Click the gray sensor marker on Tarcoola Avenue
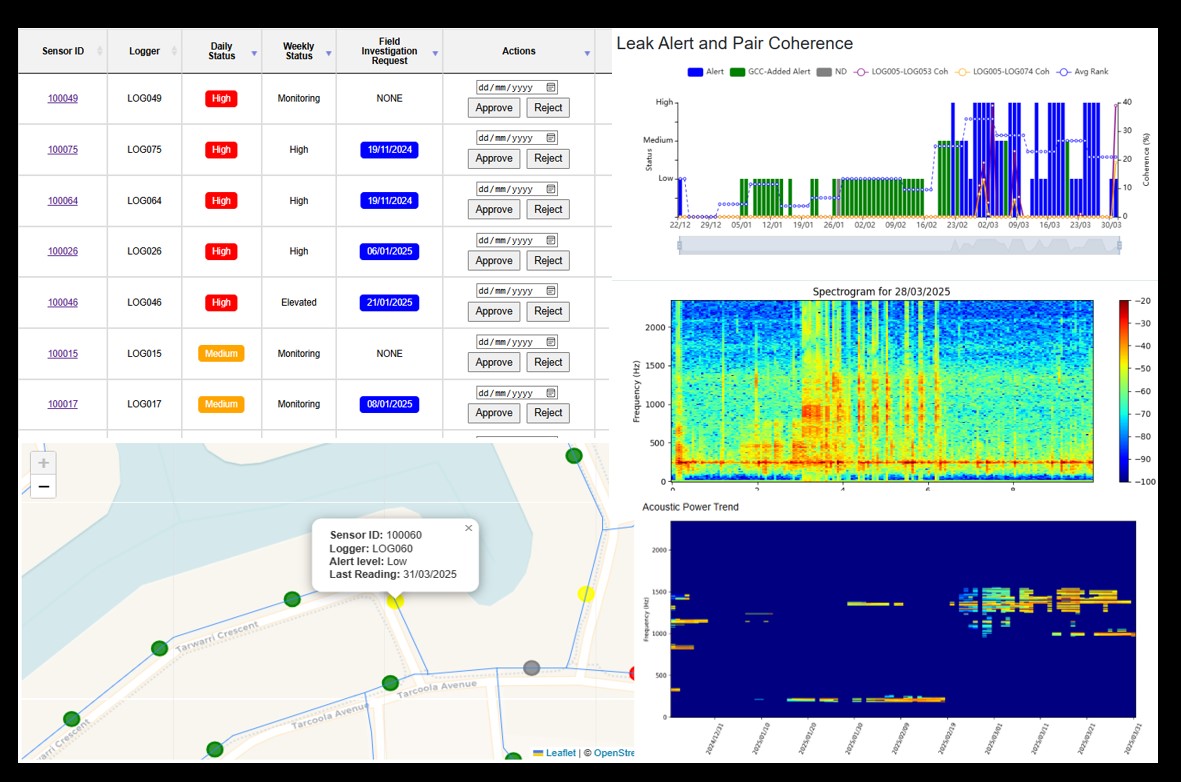This screenshot has height=782, width=1181. click(532, 668)
